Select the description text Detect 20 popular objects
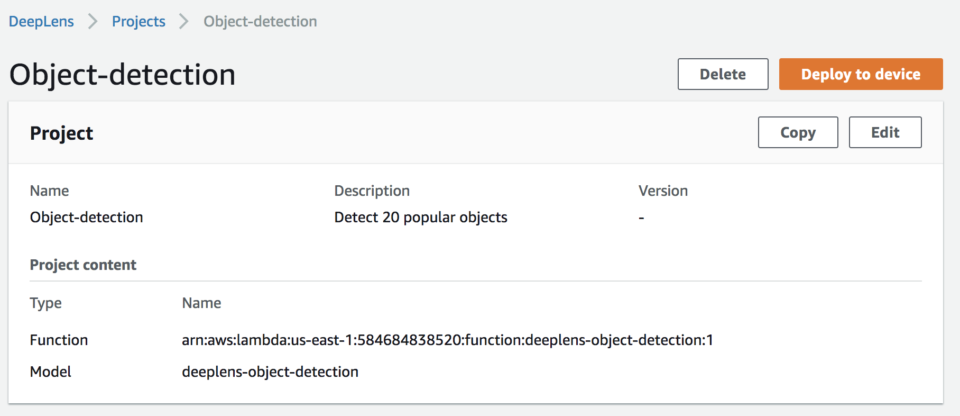 421,217
